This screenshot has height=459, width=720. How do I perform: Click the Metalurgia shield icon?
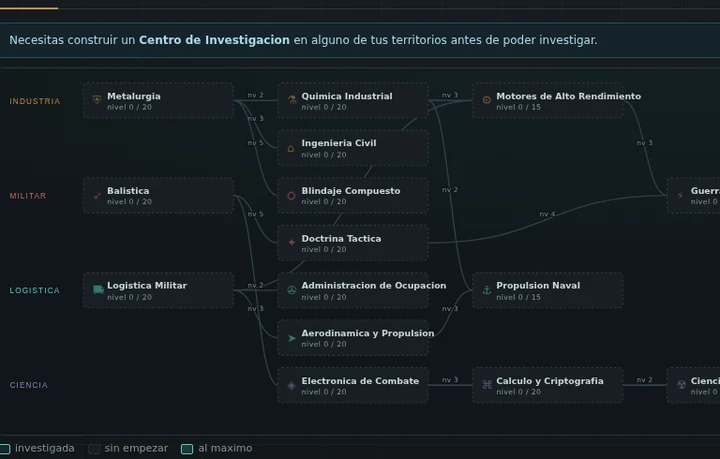97,100
